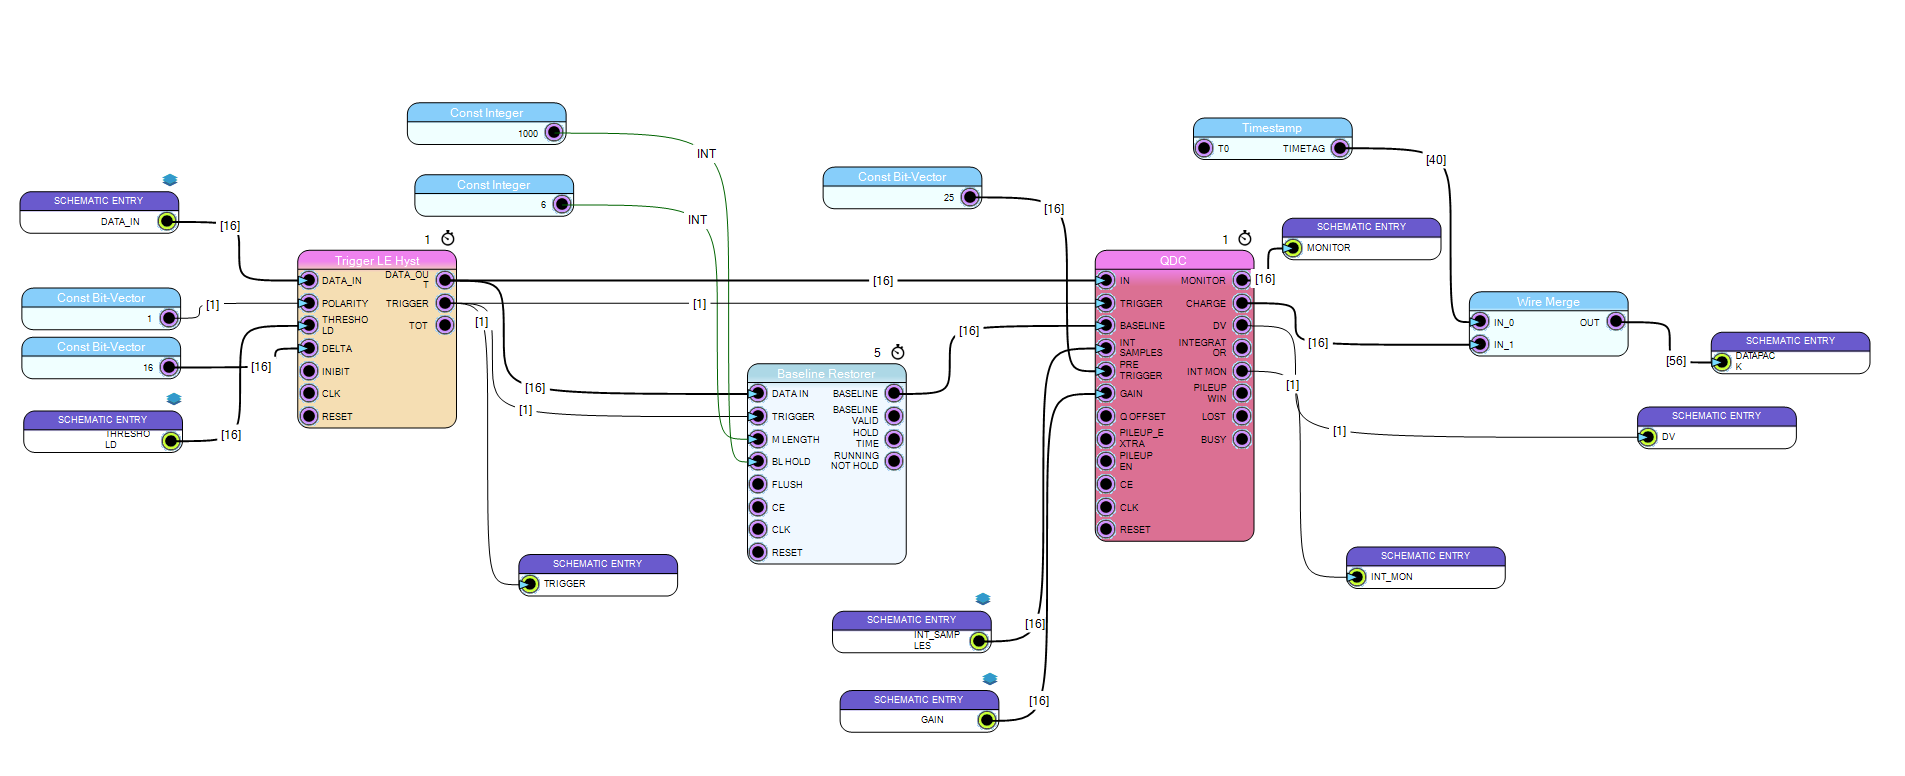Select the Timestamp block header
Viewport: 1905px width, 776px height.
click(x=1272, y=127)
